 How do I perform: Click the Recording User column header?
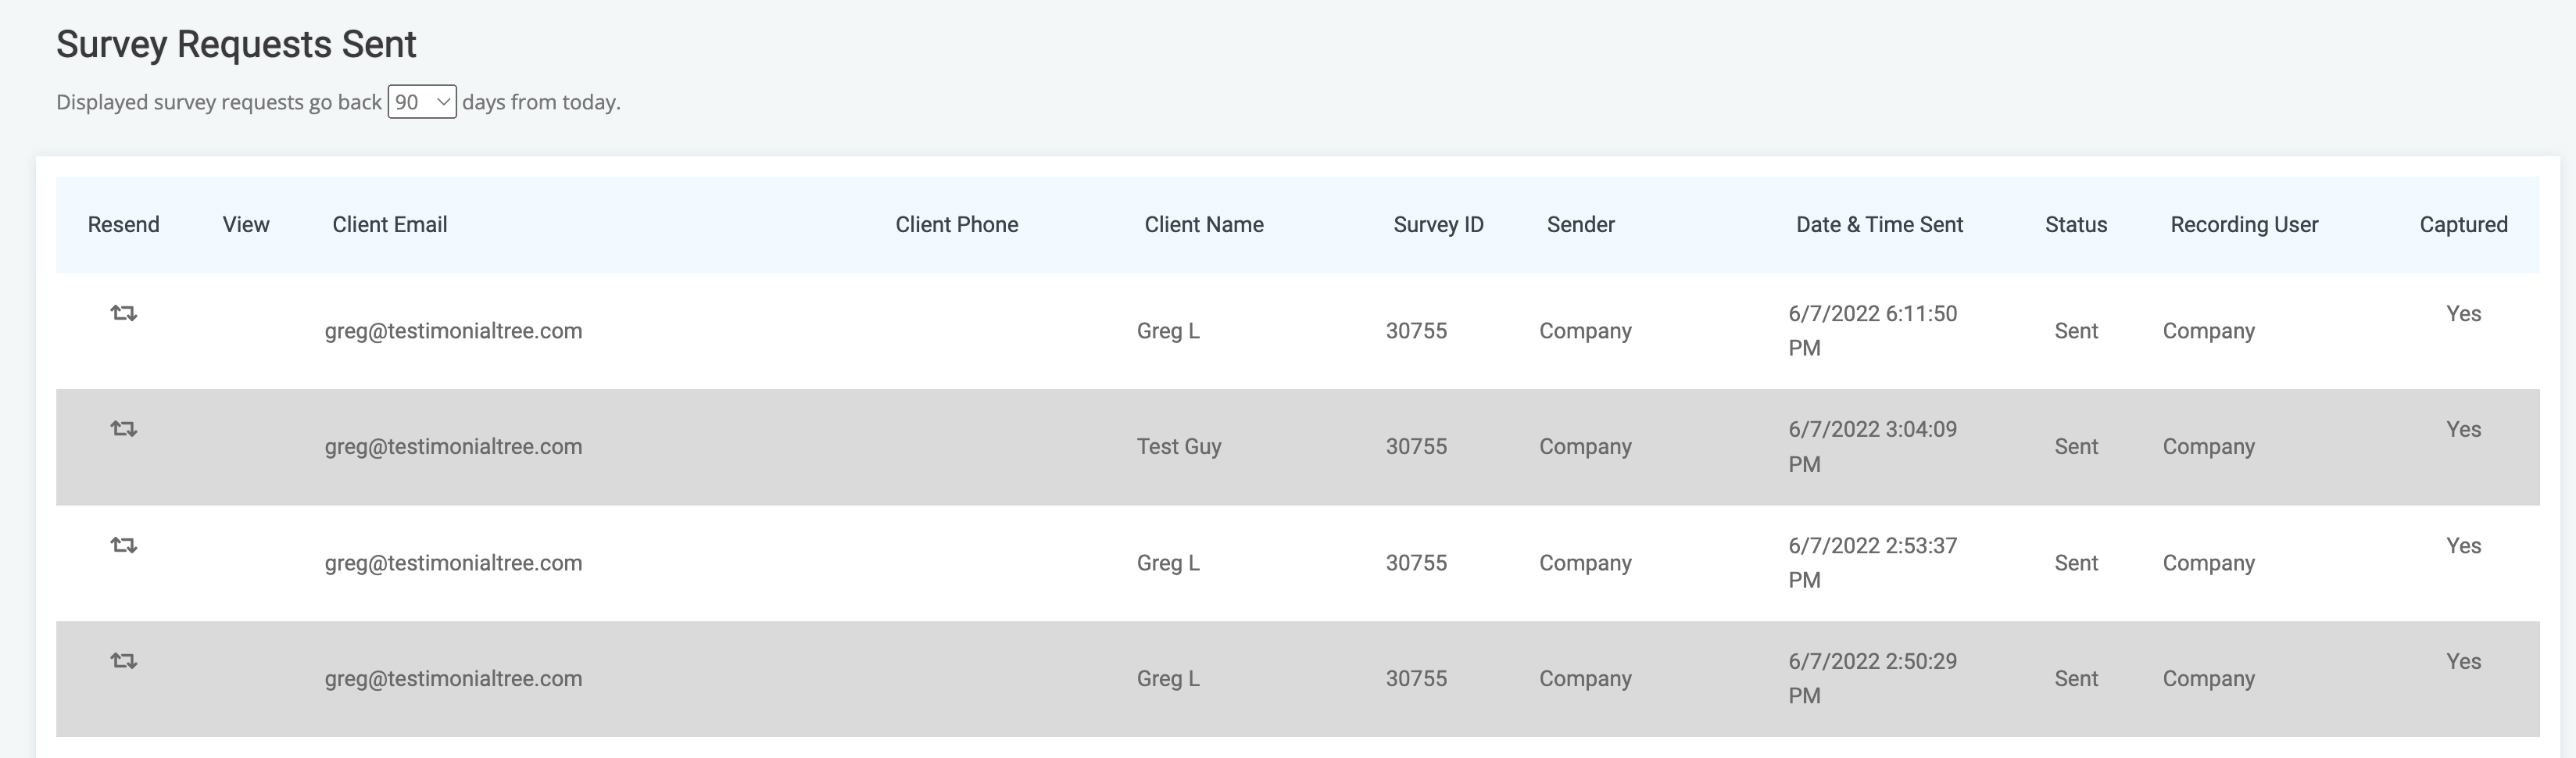(2243, 225)
